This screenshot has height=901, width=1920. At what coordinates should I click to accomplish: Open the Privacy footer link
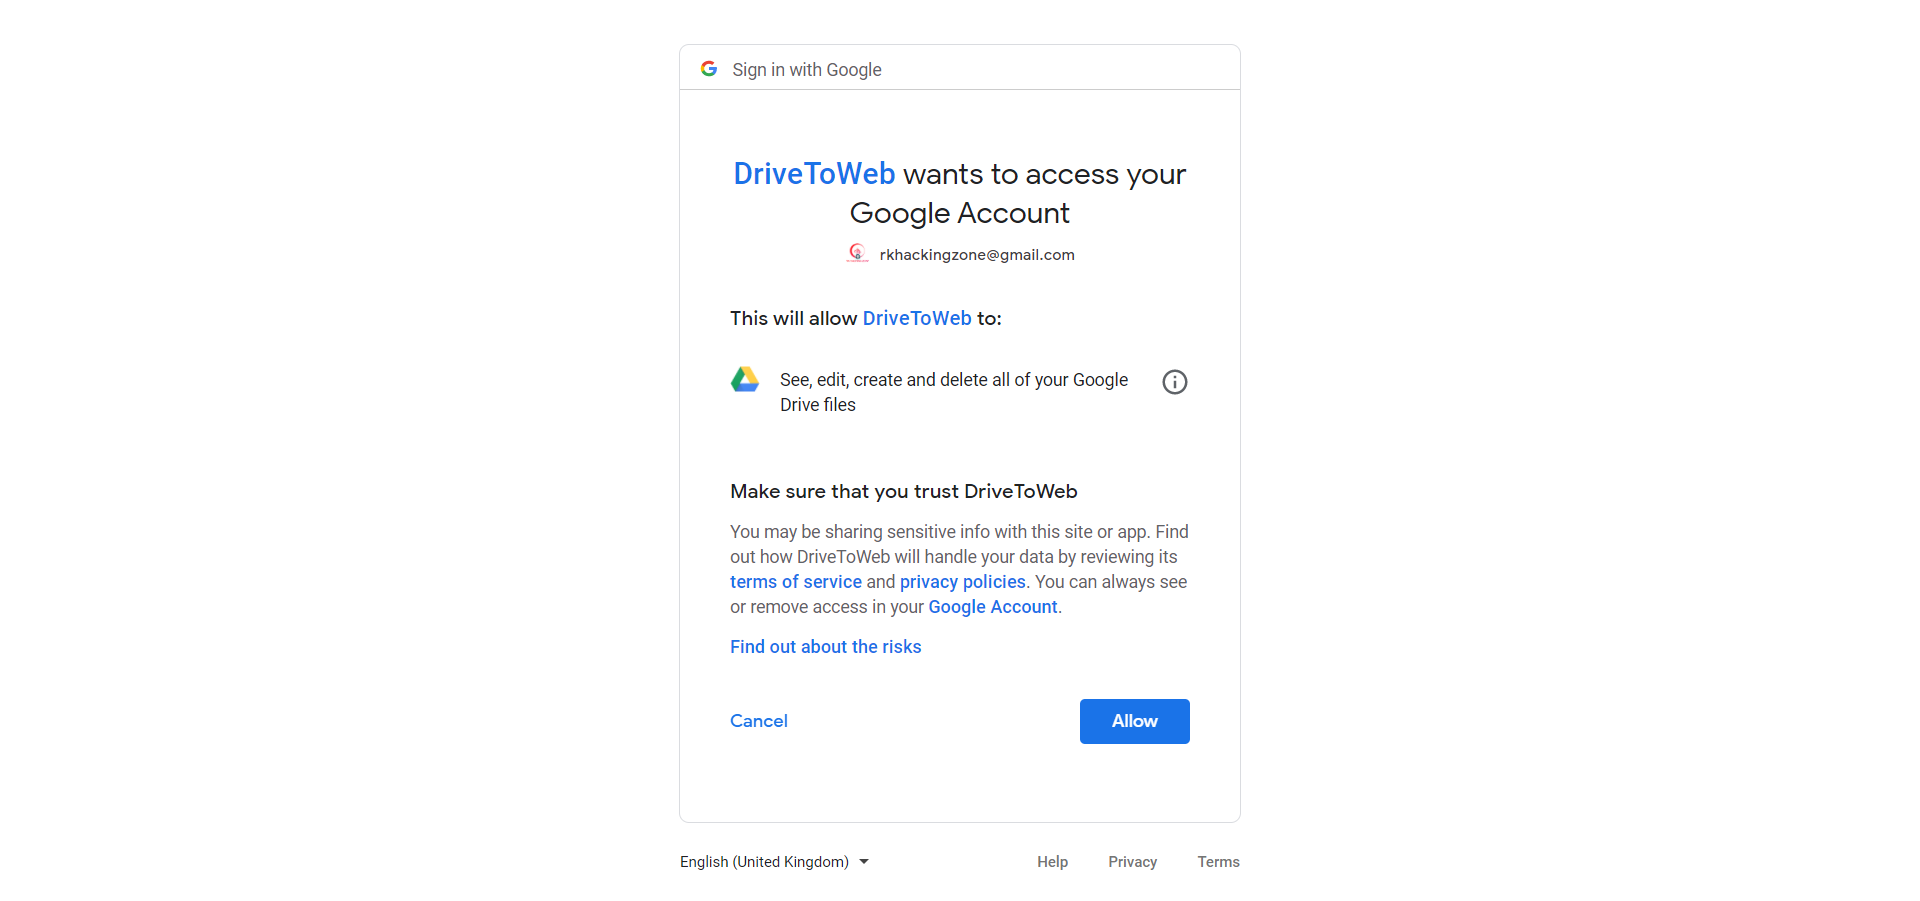(x=1133, y=862)
